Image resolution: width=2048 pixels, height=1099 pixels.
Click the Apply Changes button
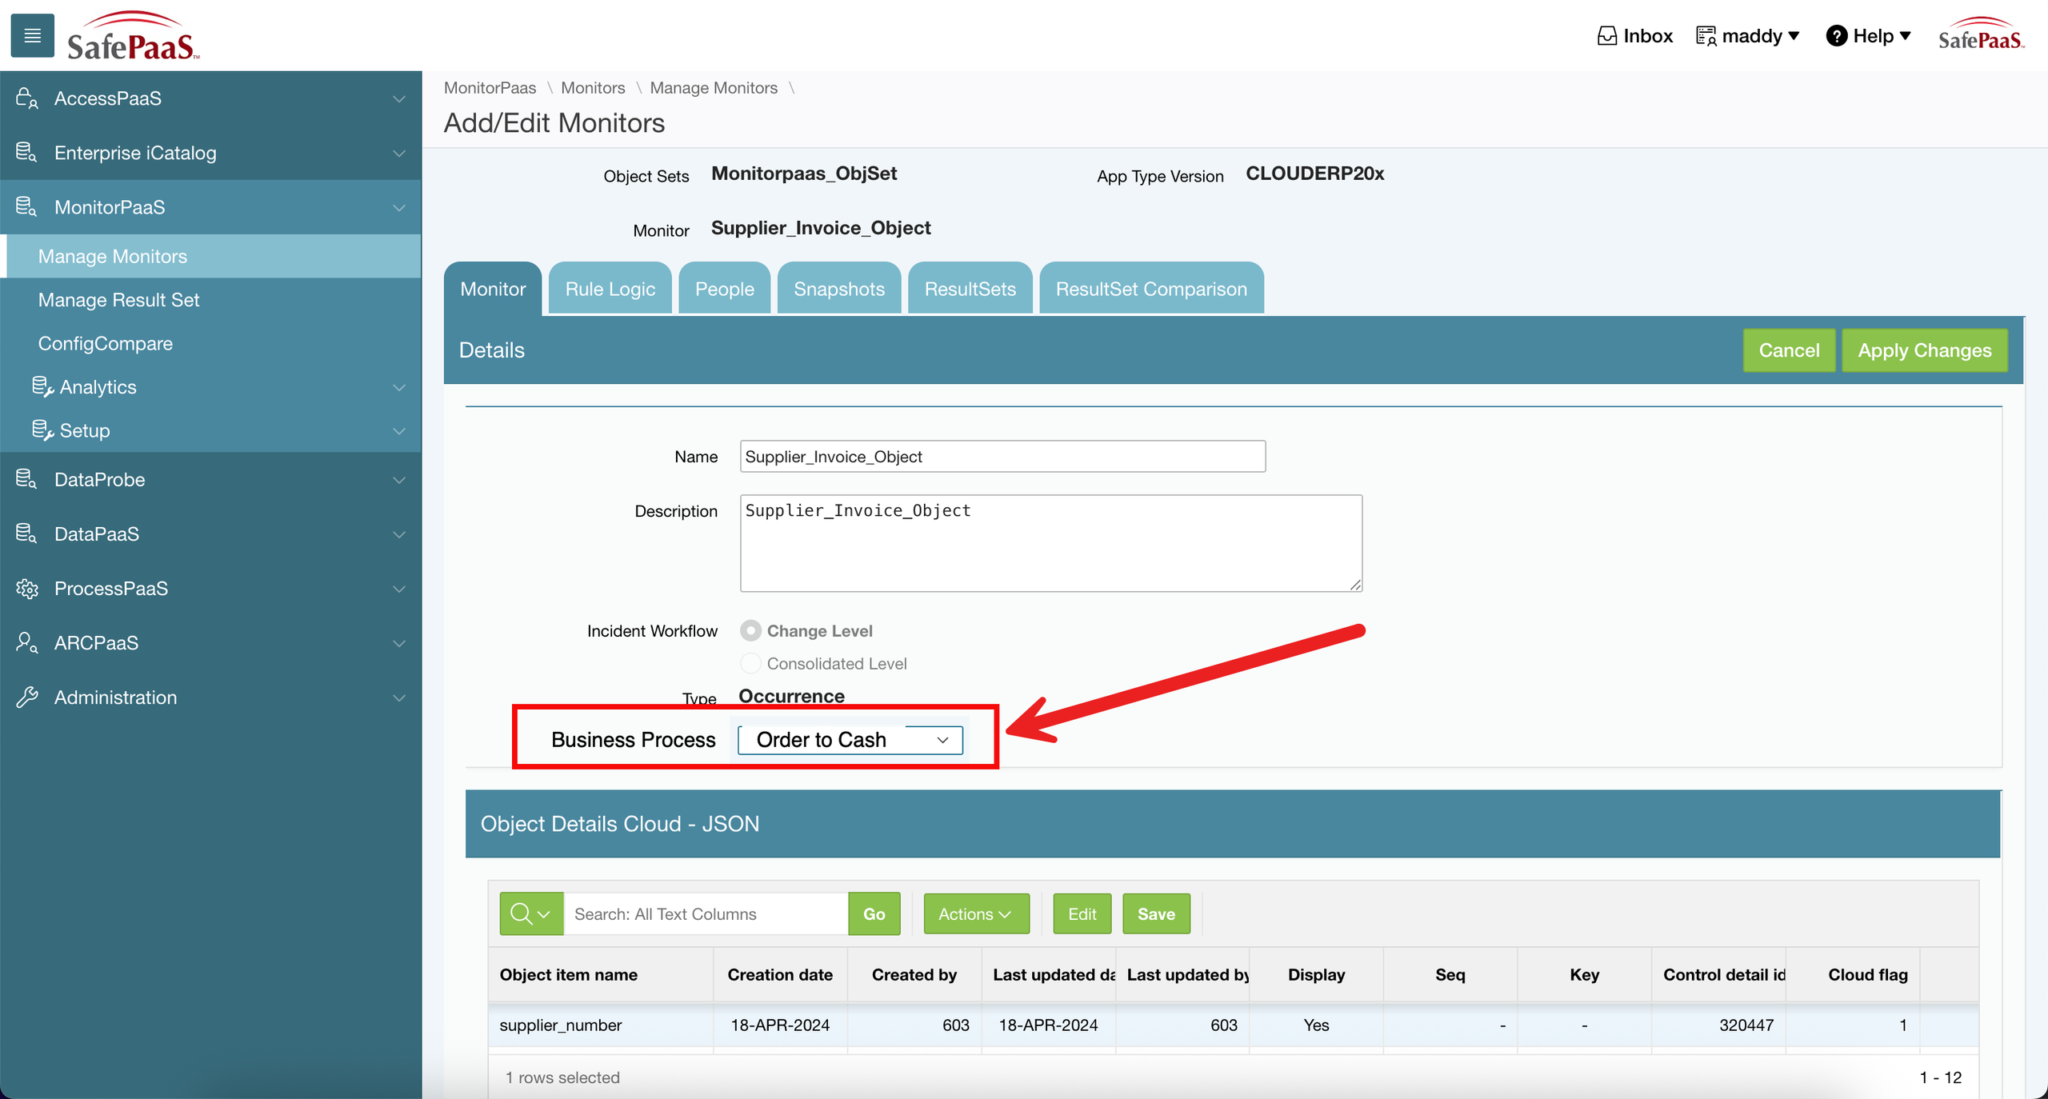pos(1924,350)
